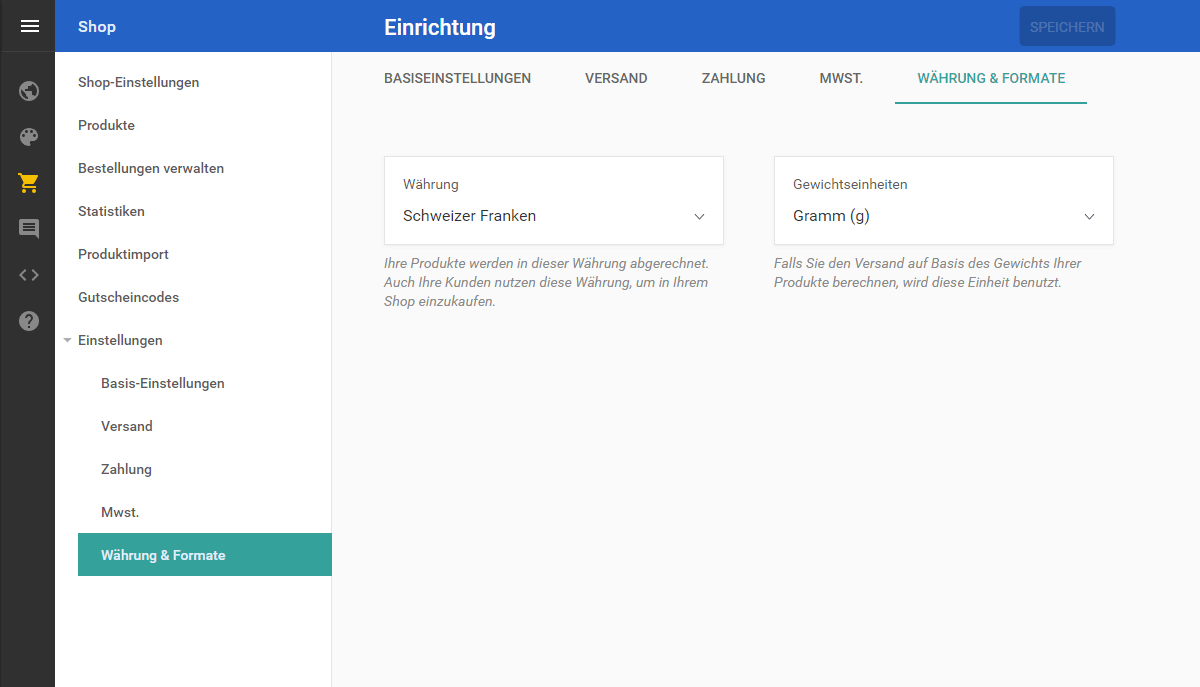Open the design palette icon
The height and width of the screenshot is (687, 1200).
click(x=29, y=137)
